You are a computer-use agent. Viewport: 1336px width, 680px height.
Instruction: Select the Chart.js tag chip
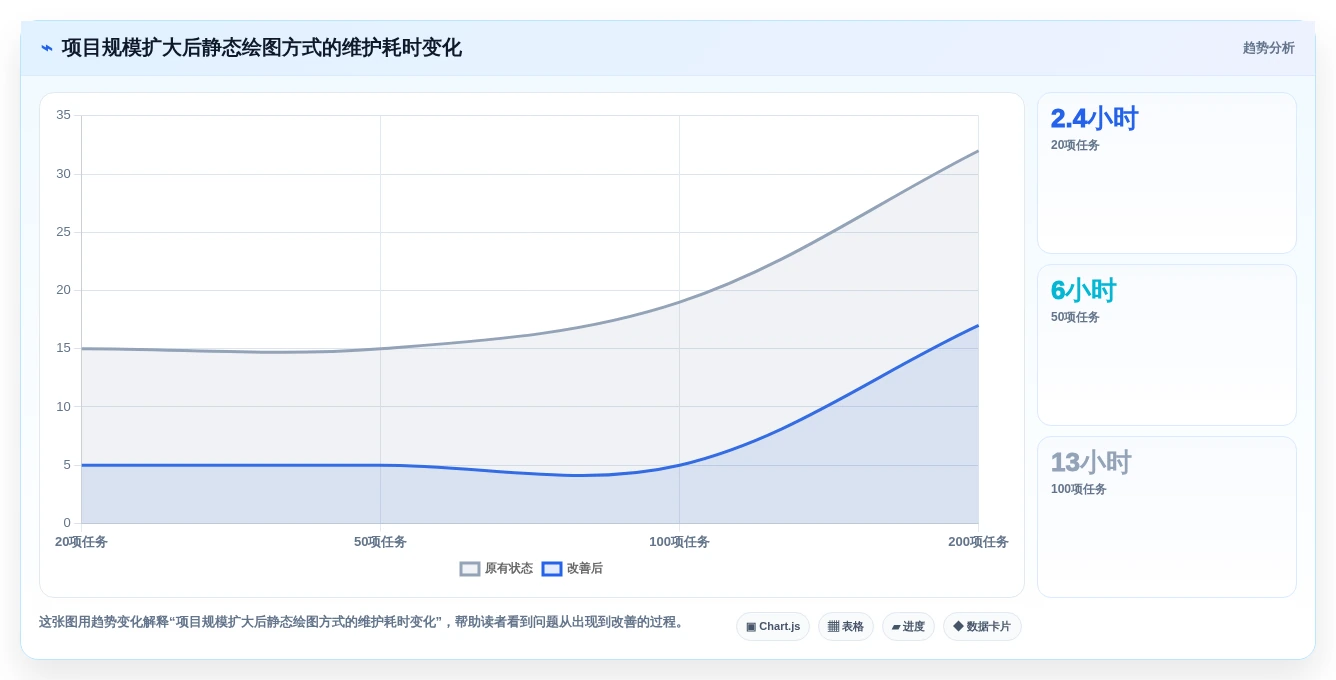(x=773, y=627)
